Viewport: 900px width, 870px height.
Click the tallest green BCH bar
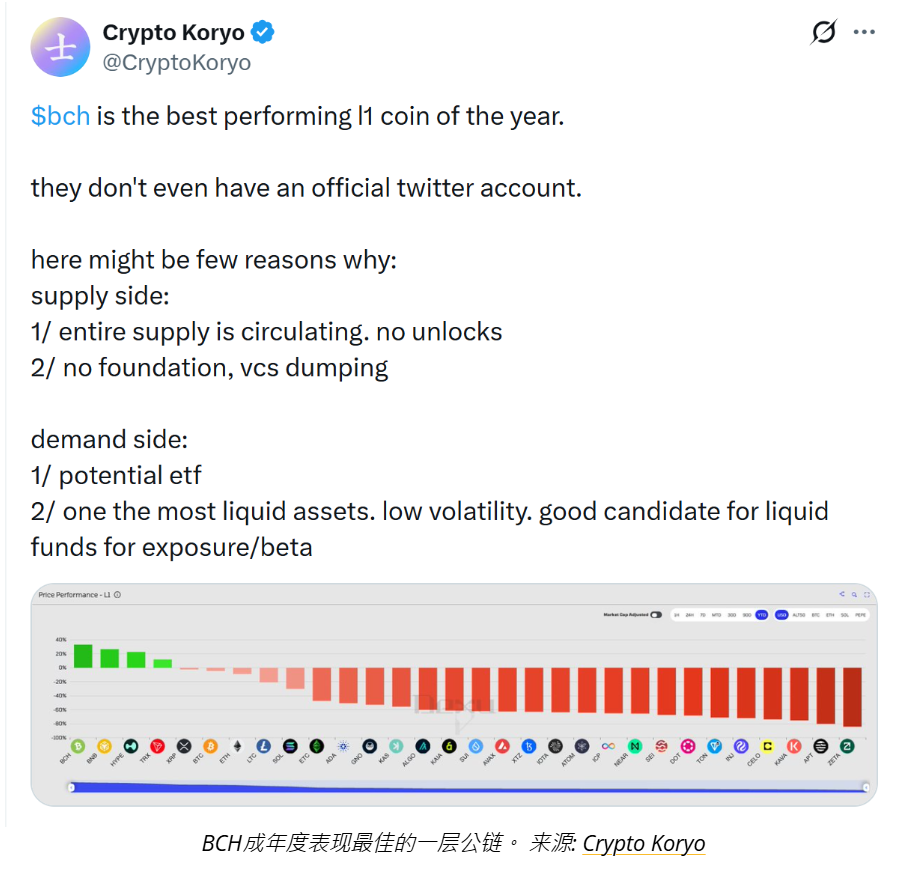[83, 656]
